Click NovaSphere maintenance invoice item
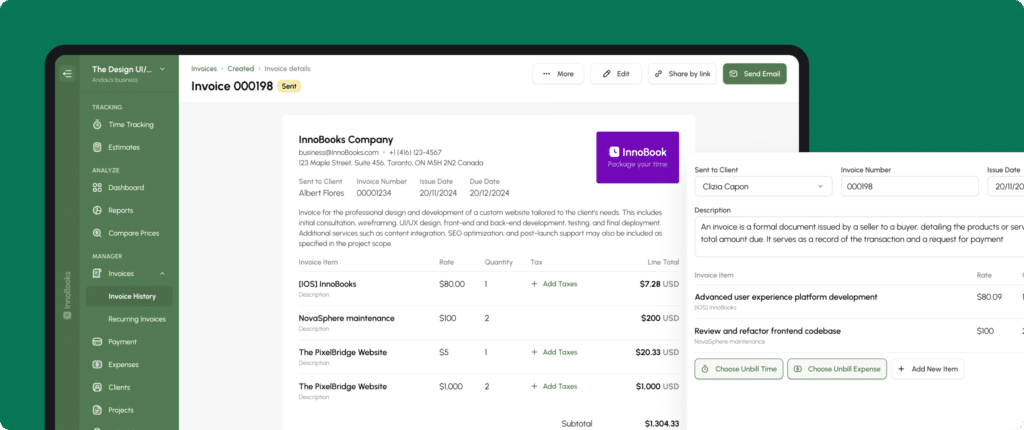 (346, 318)
